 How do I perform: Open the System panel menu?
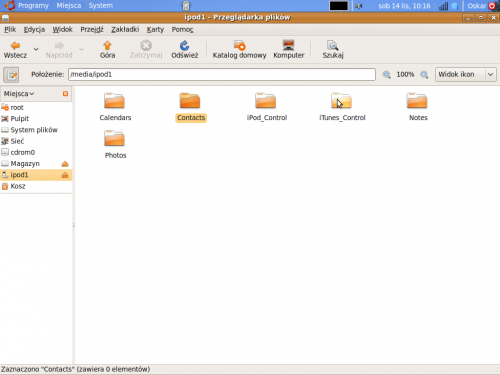[x=101, y=6]
